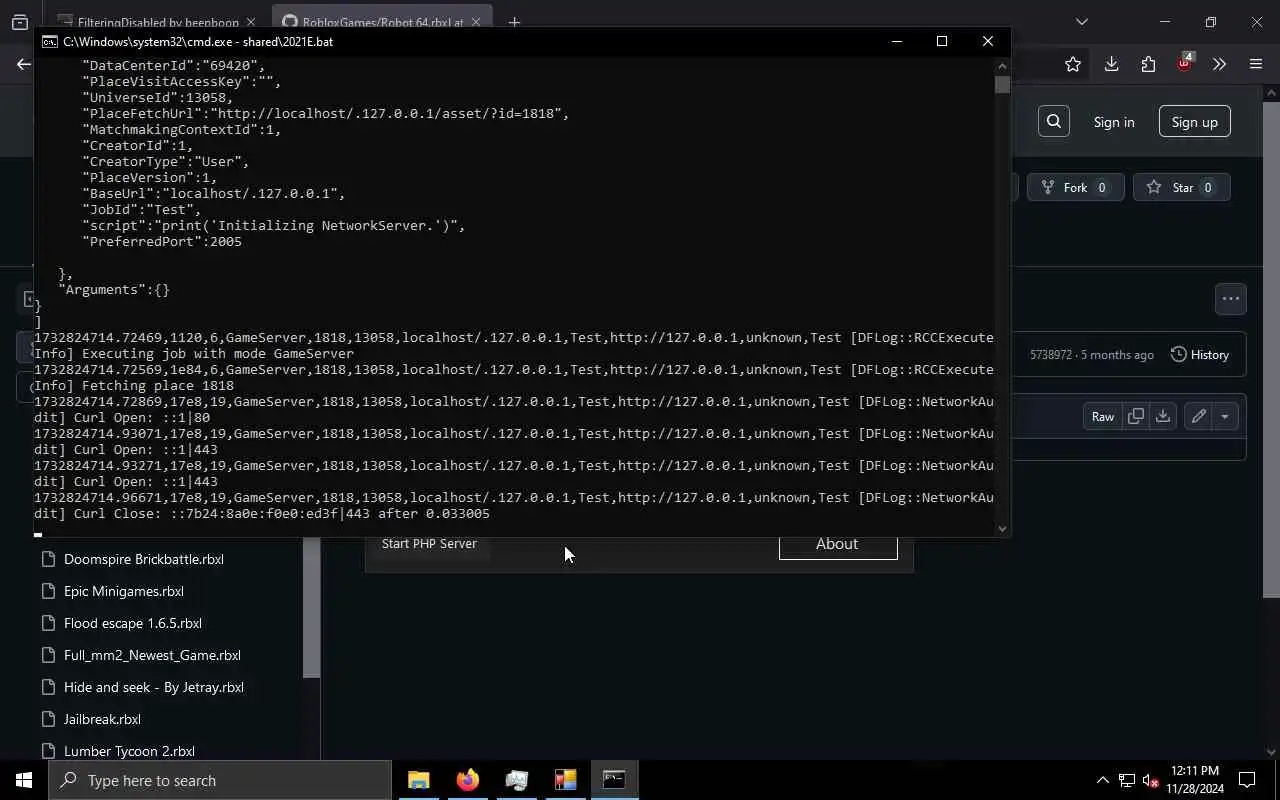Open the file History link
The image size is (1280, 800).
tap(1200, 354)
